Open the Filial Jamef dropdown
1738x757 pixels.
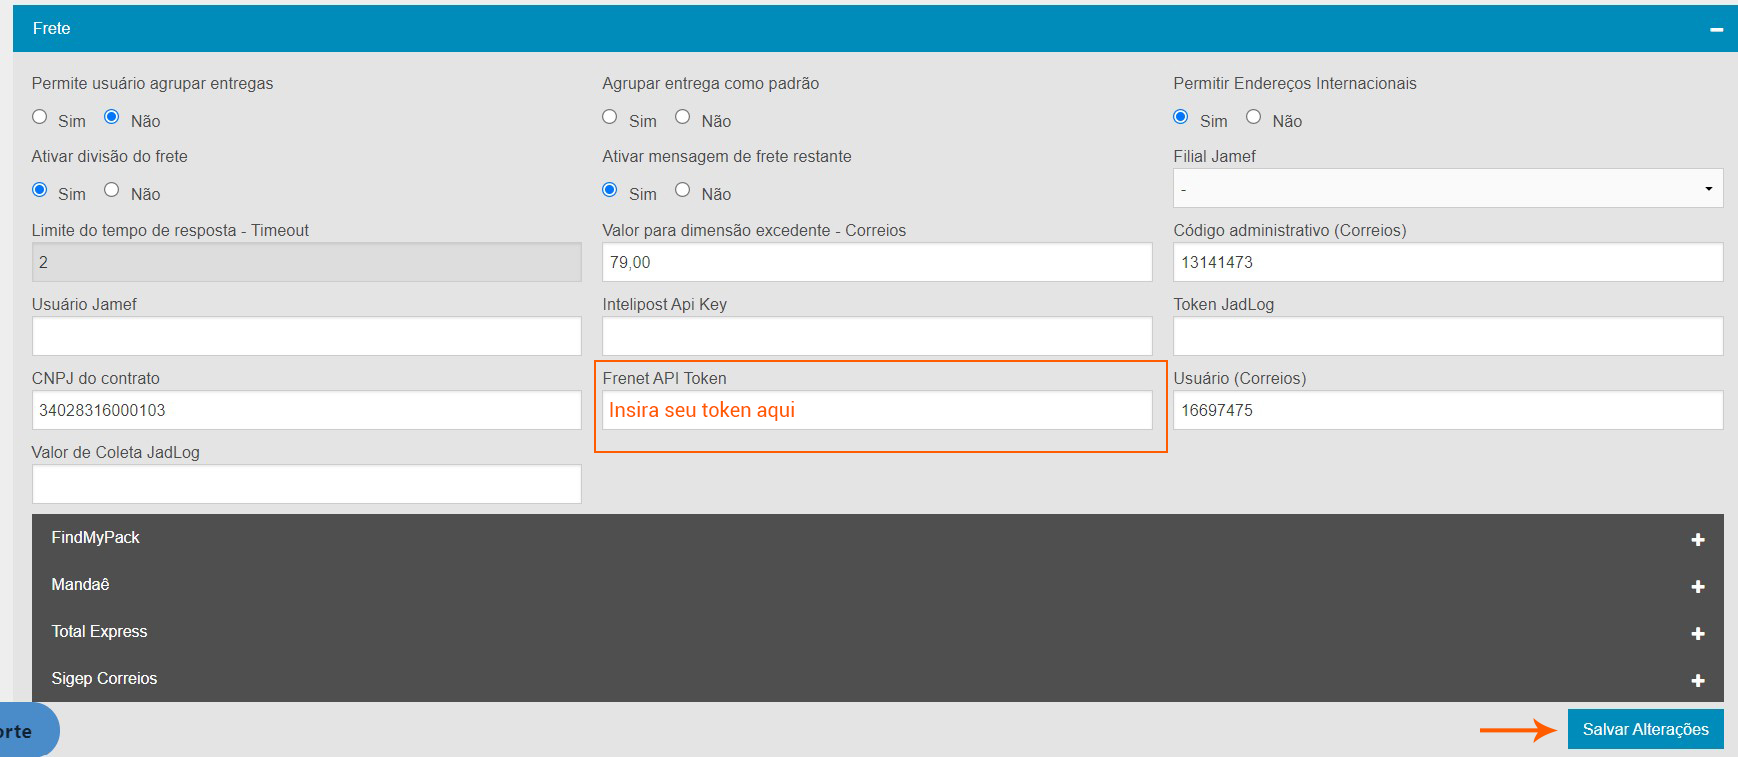[1447, 189]
